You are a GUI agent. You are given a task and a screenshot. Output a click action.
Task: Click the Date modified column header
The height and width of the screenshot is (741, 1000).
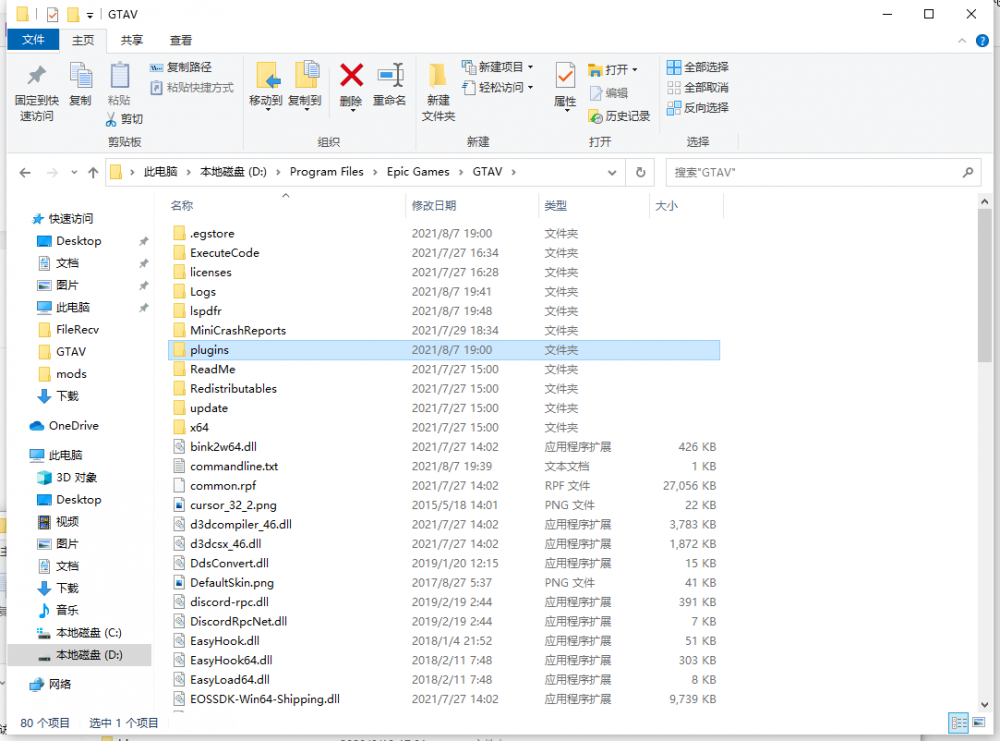point(472,205)
